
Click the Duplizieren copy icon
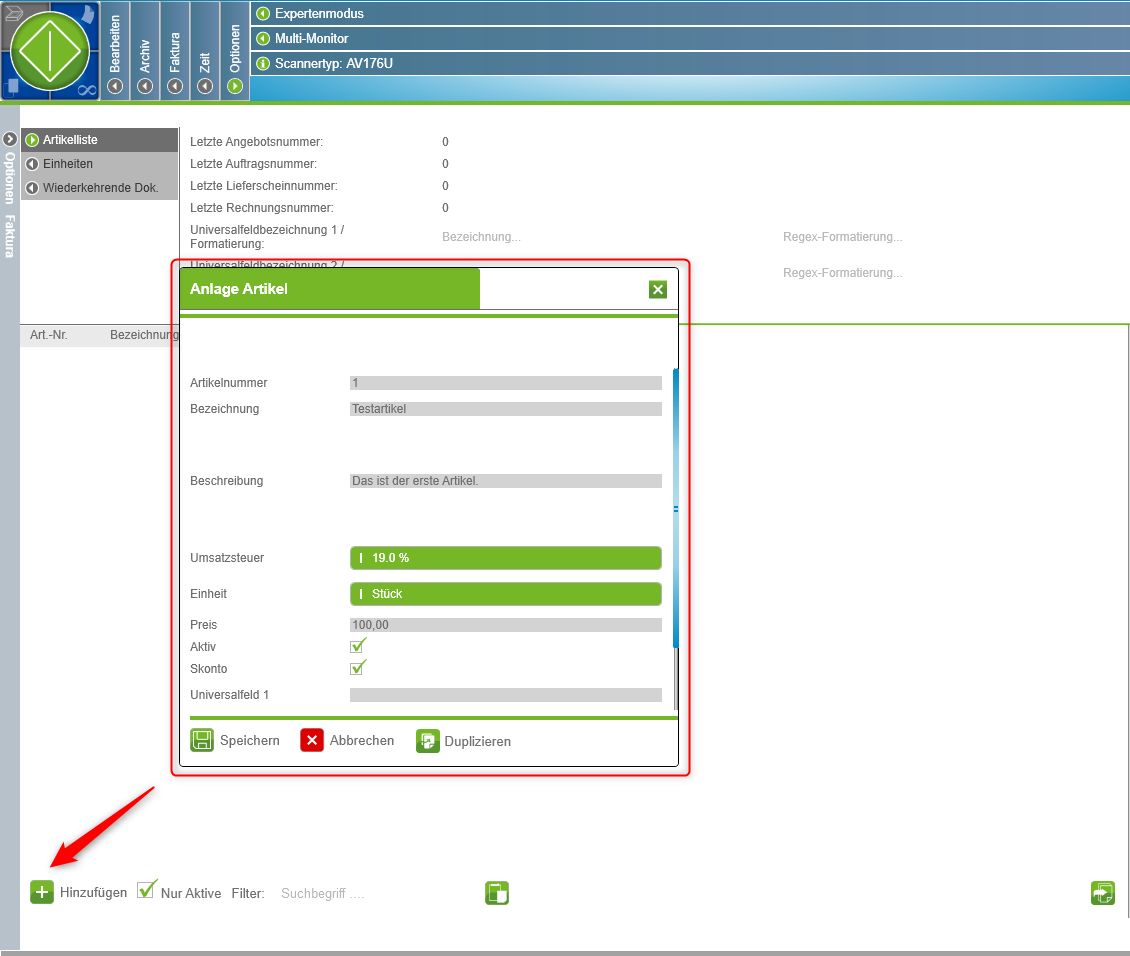[x=428, y=741]
